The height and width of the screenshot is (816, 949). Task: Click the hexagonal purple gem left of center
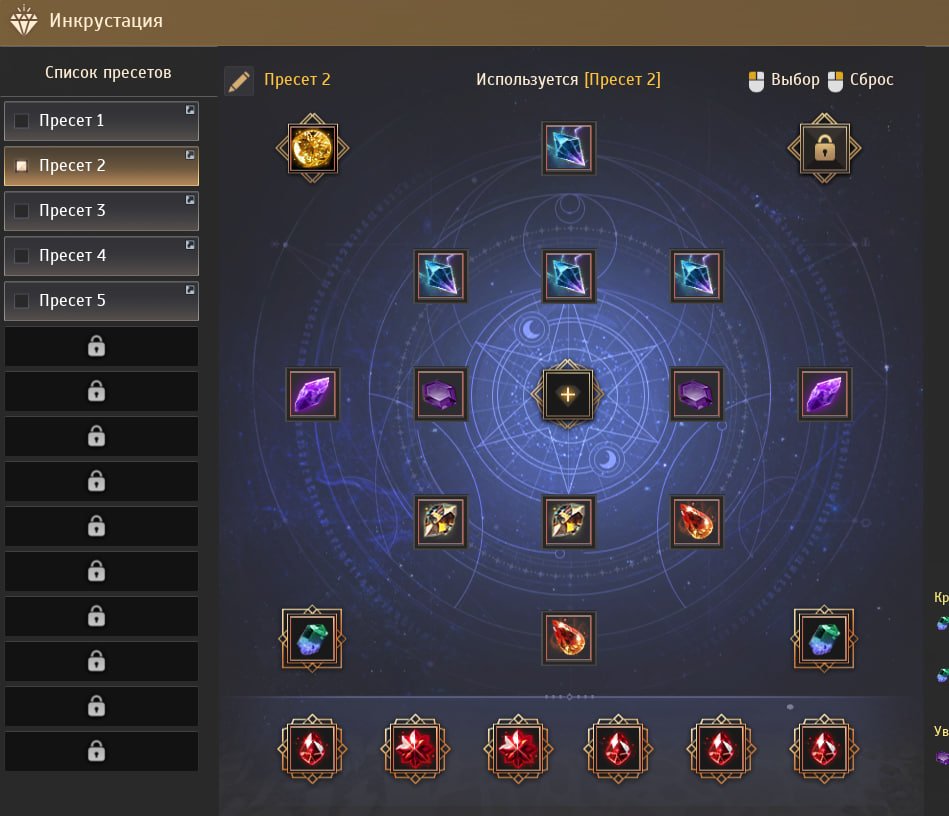click(441, 394)
